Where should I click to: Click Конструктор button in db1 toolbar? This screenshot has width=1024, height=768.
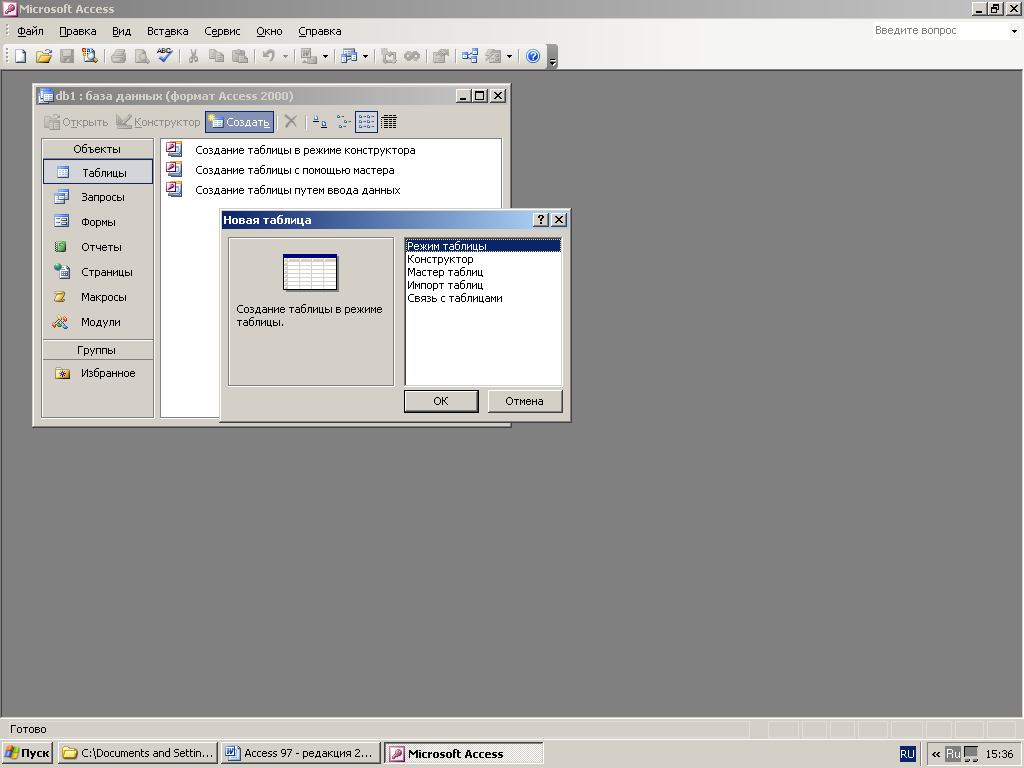pyautogui.click(x=158, y=121)
